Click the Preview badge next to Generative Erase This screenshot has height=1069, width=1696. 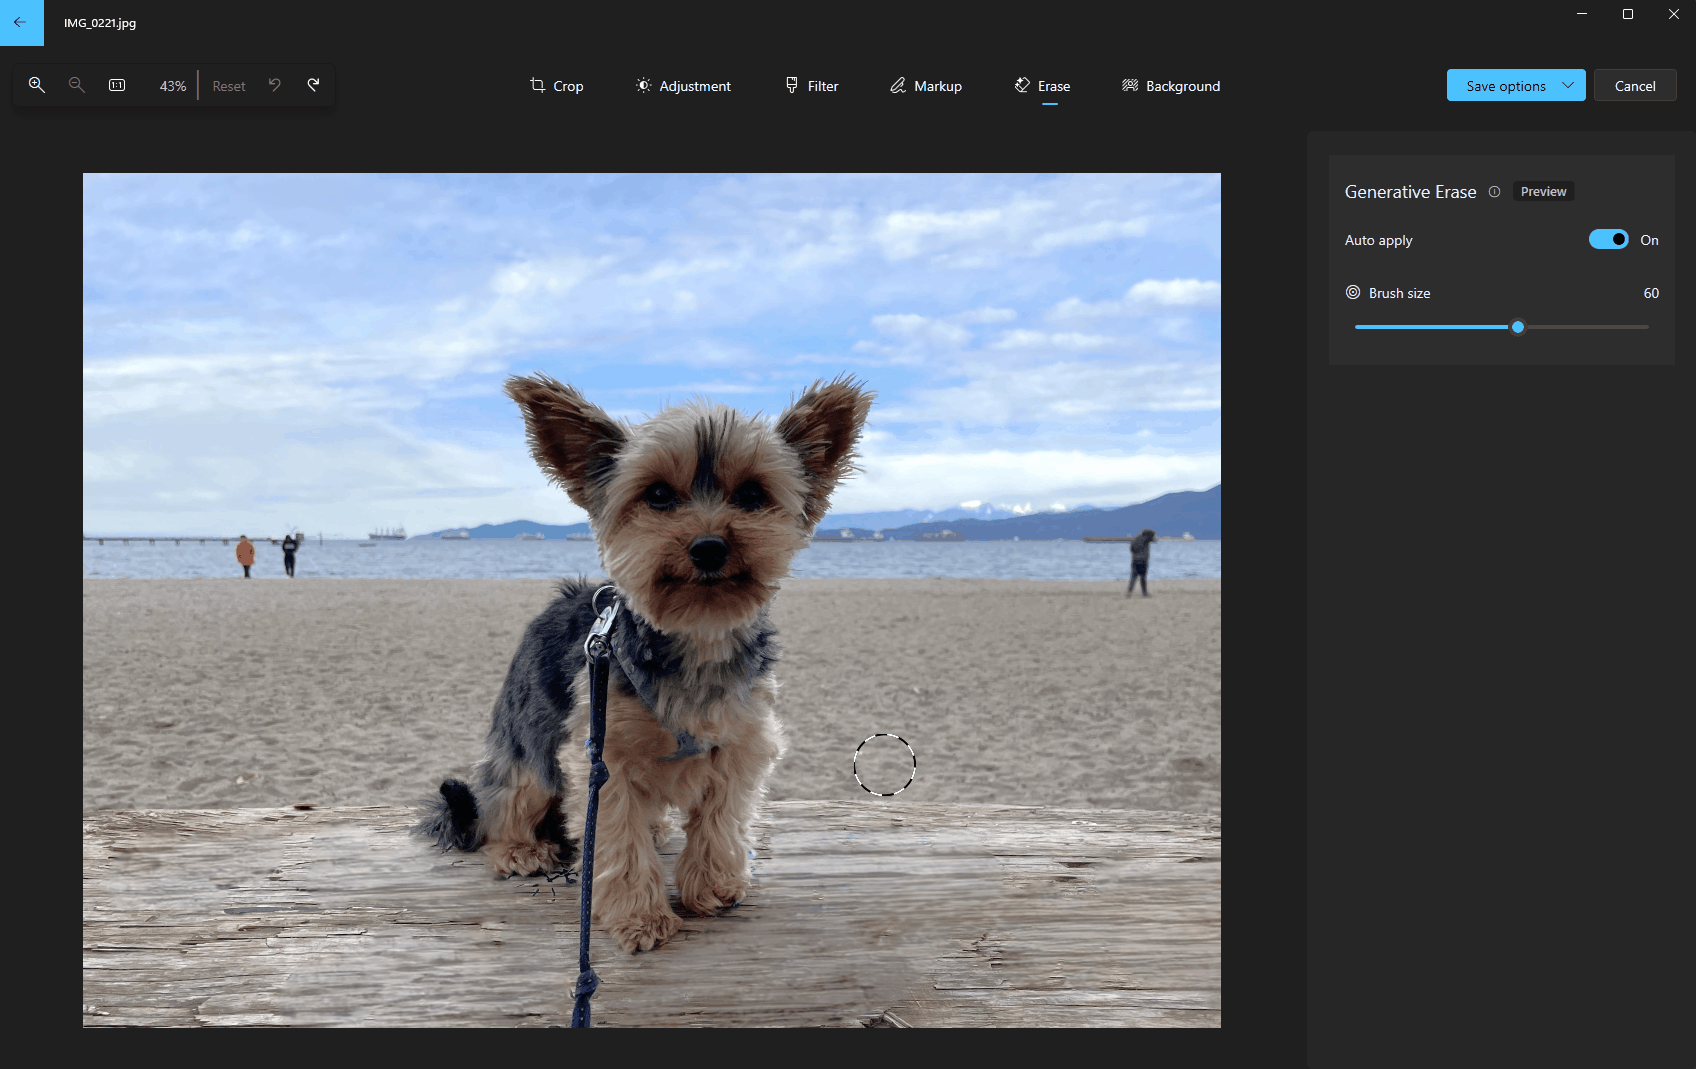1543,191
